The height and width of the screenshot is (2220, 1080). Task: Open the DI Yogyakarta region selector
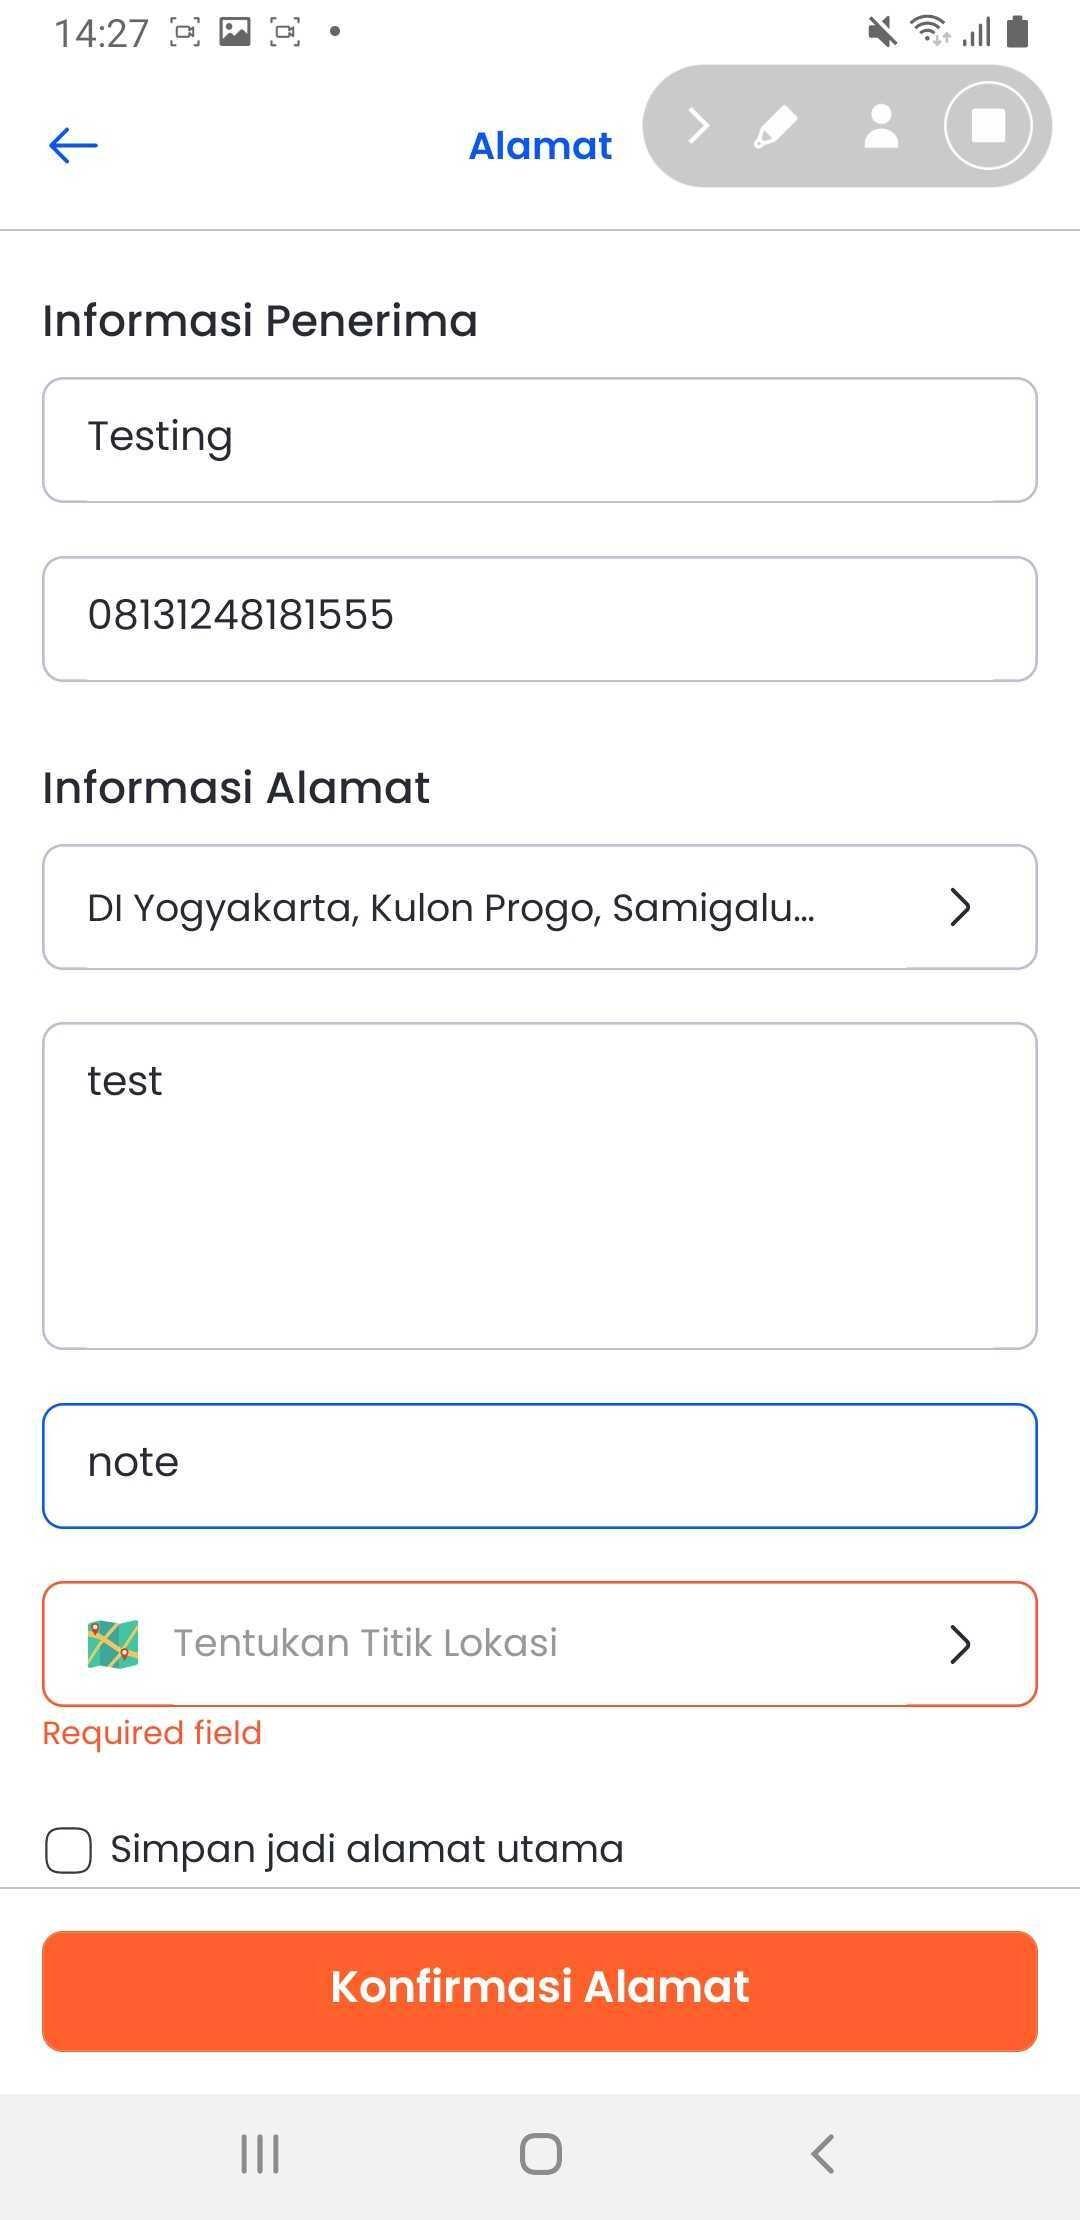coord(450,908)
